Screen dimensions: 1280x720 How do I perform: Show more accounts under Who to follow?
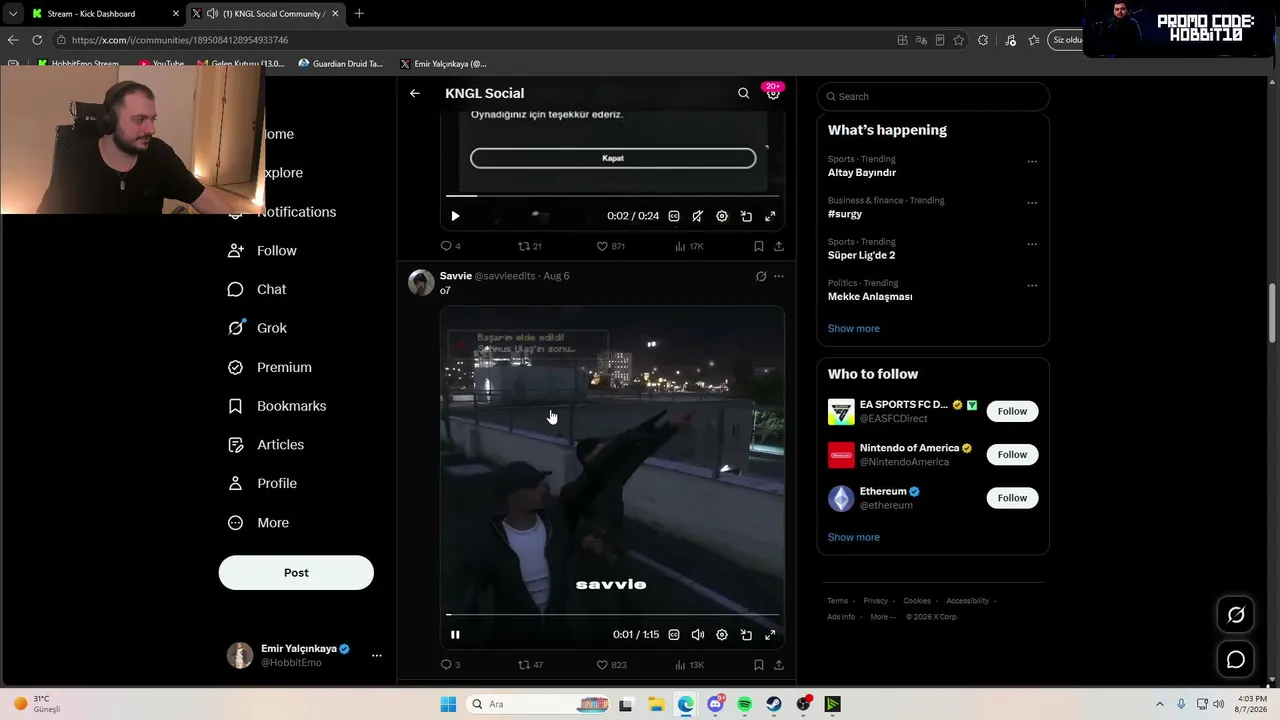tap(854, 538)
